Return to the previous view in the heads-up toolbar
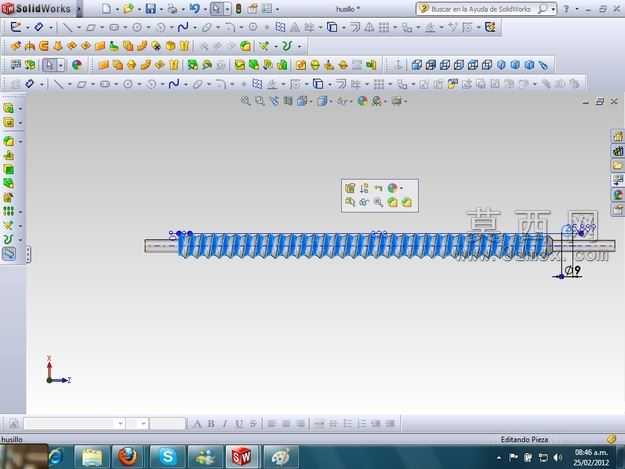 pos(274,101)
